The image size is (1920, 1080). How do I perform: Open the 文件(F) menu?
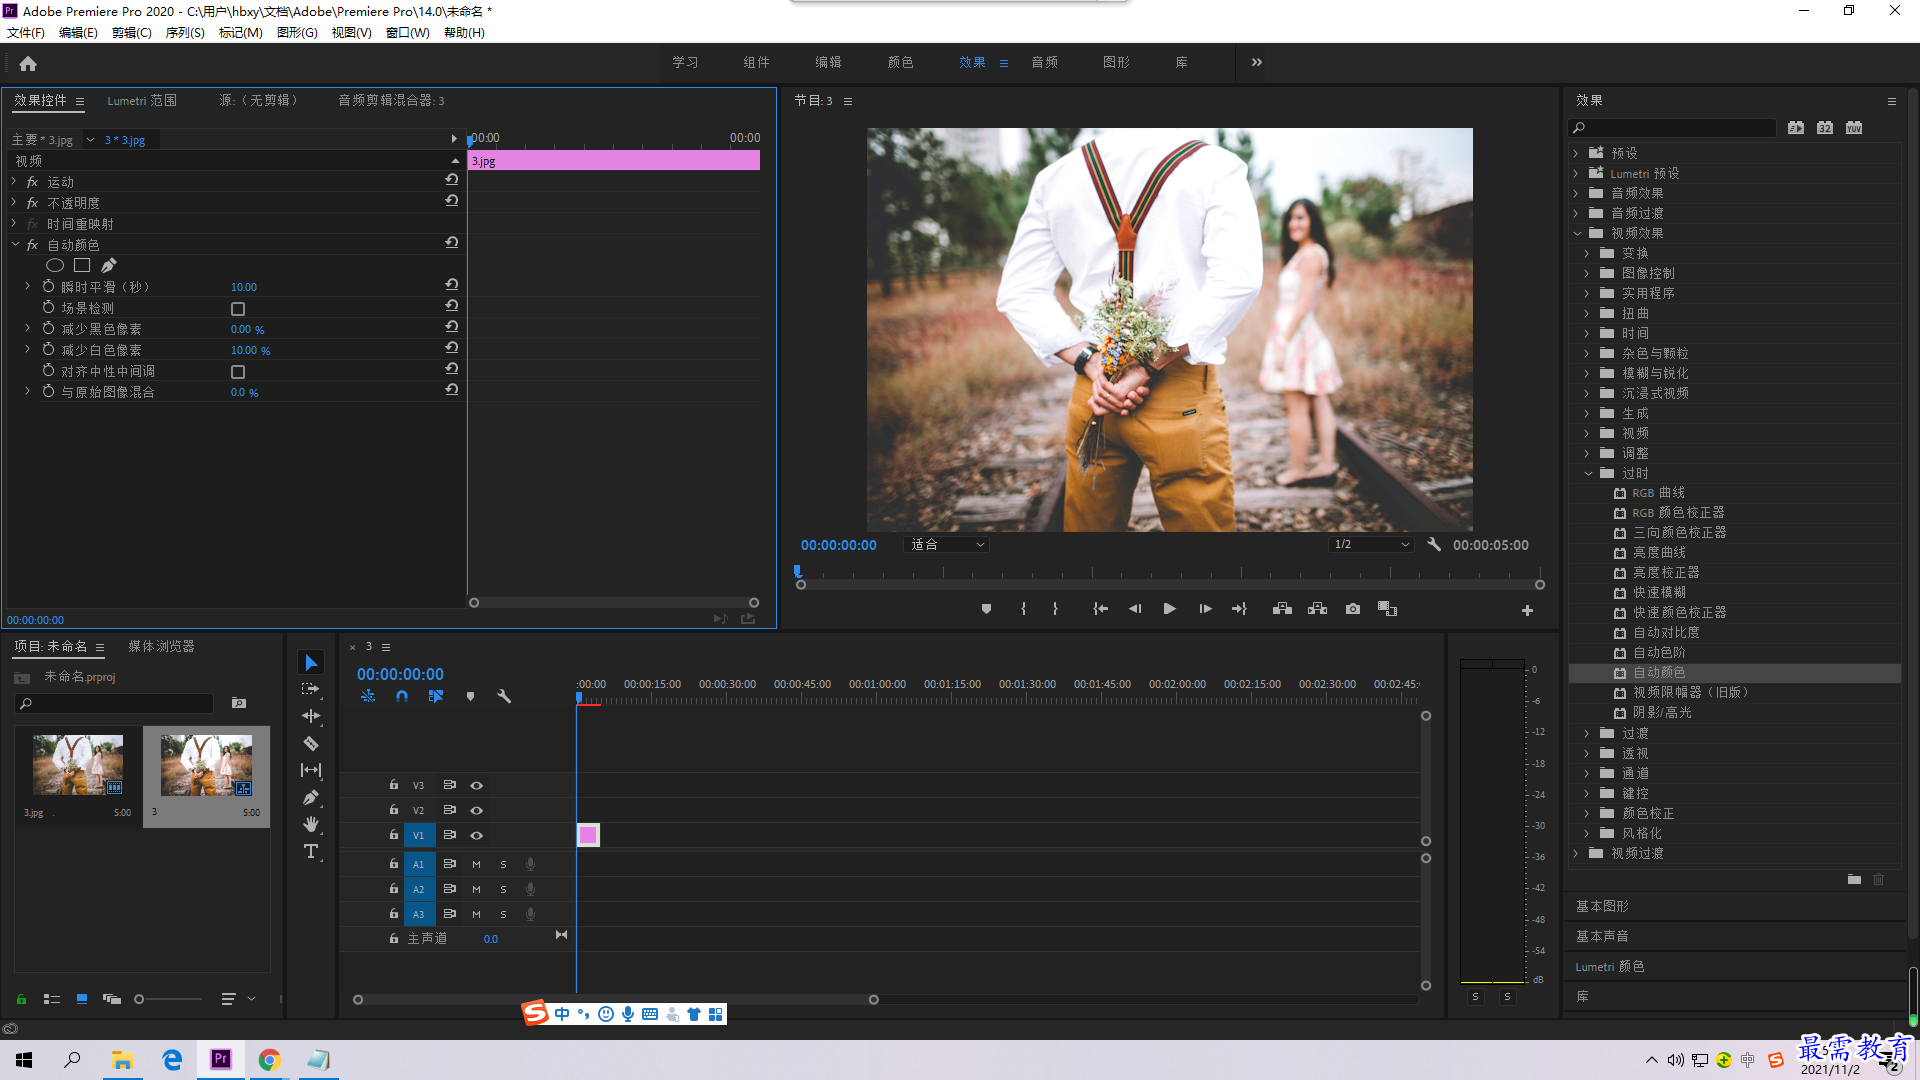(x=26, y=32)
